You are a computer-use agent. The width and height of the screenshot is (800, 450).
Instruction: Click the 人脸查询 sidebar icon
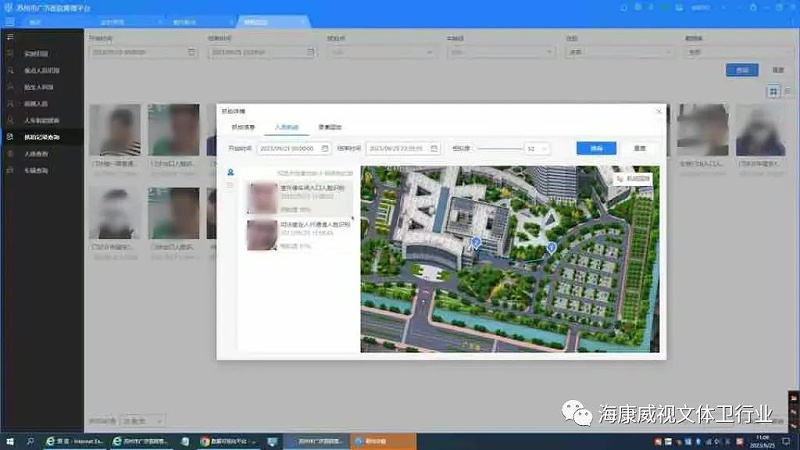point(10,153)
